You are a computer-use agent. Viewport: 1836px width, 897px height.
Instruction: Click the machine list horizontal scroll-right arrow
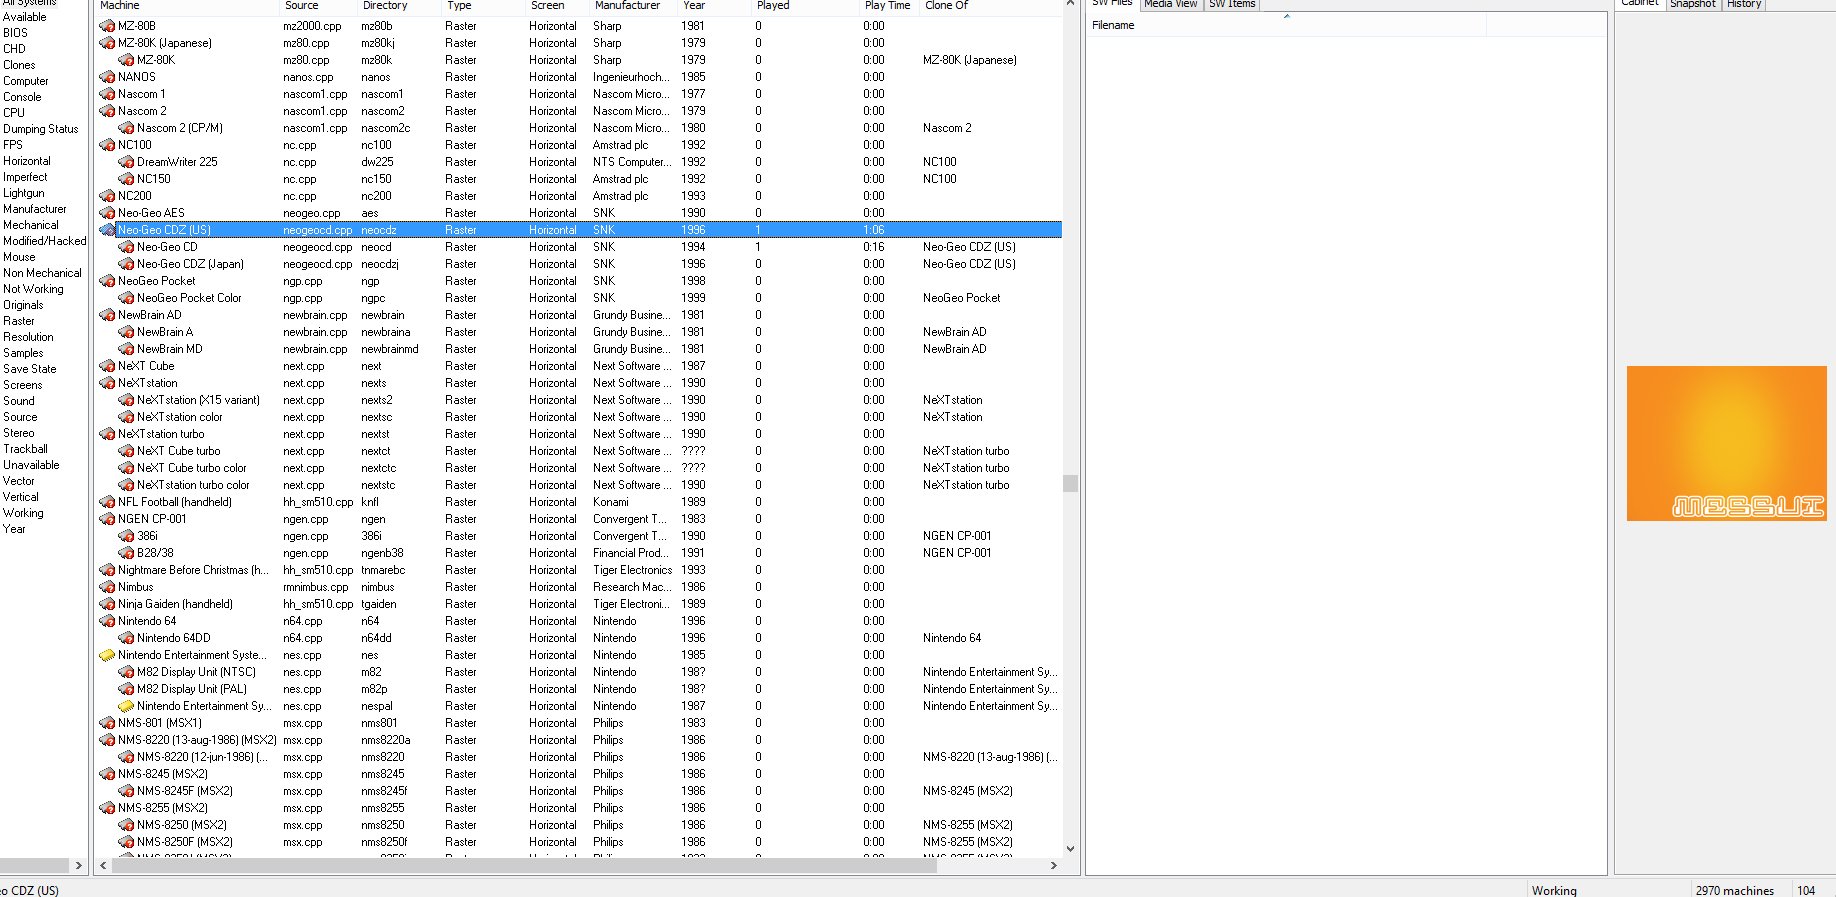[x=1054, y=866]
